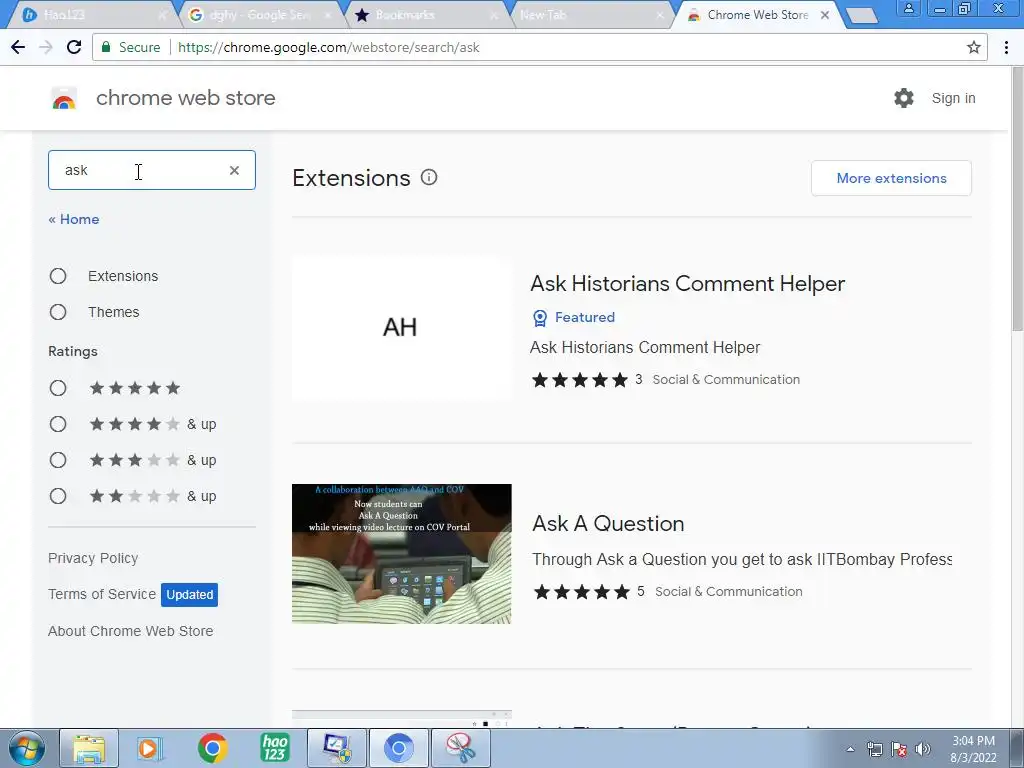Open the security shield taskbar icon
Image resolution: width=1024 pixels, height=768 pixels.
[336, 748]
